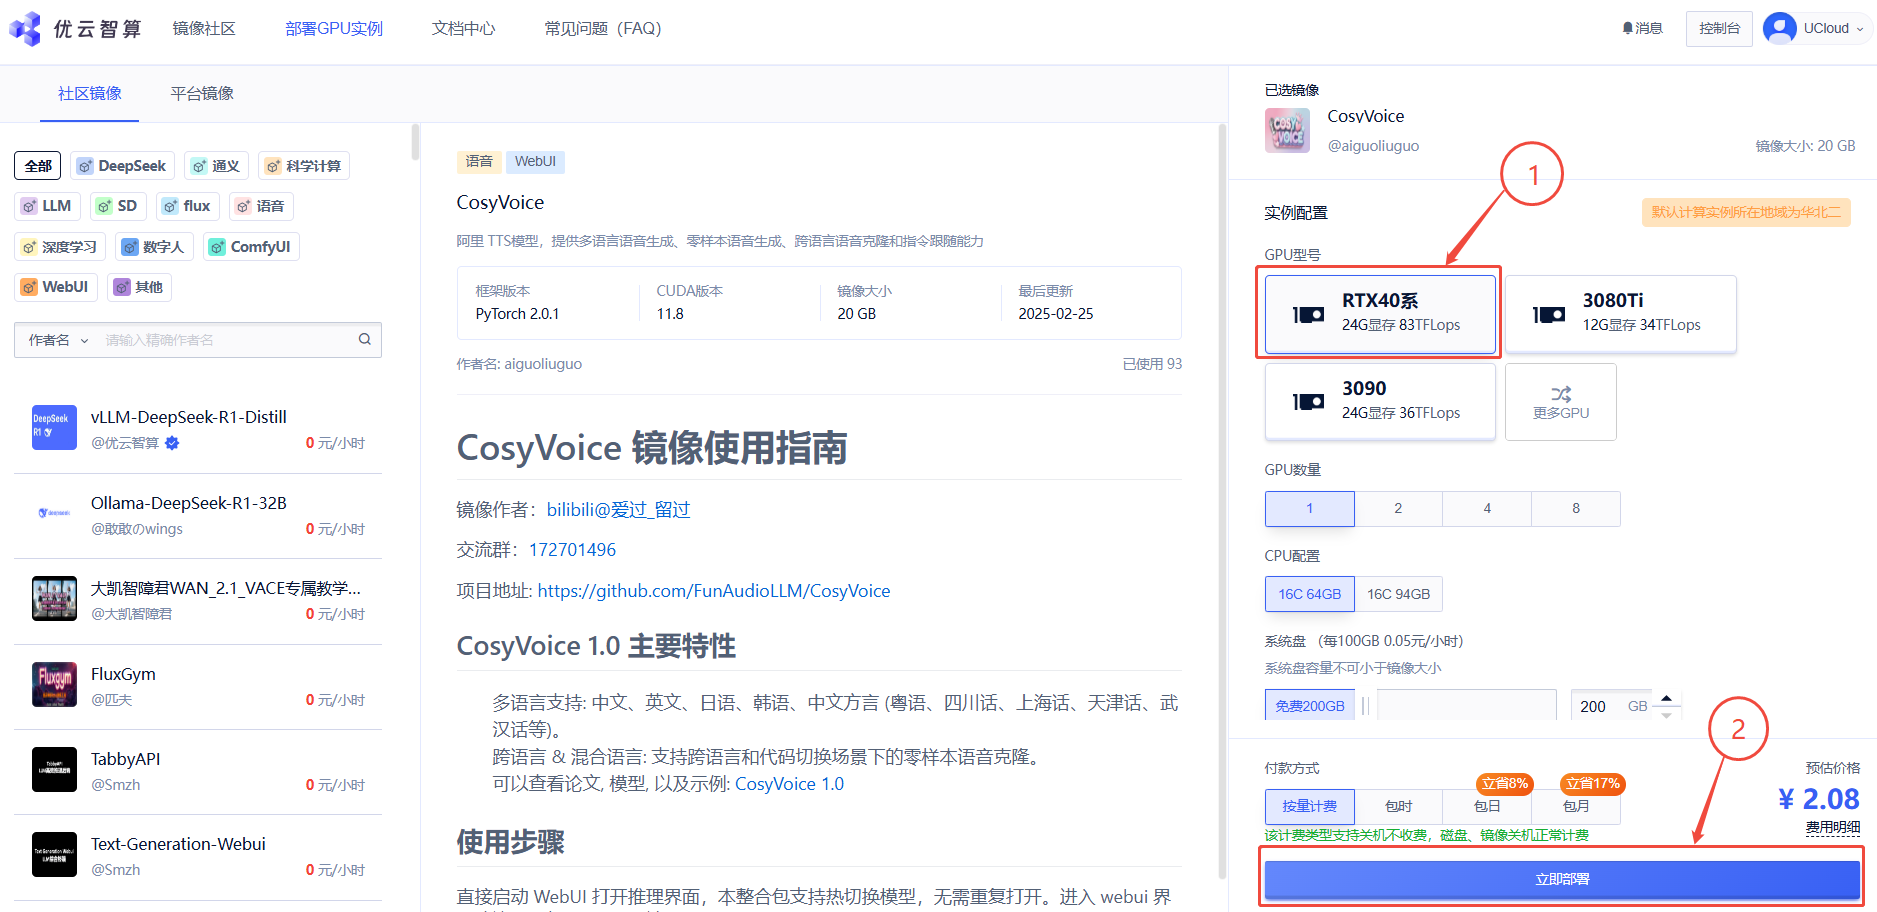Open 文档中心 in top navigation

pos(463,28)
